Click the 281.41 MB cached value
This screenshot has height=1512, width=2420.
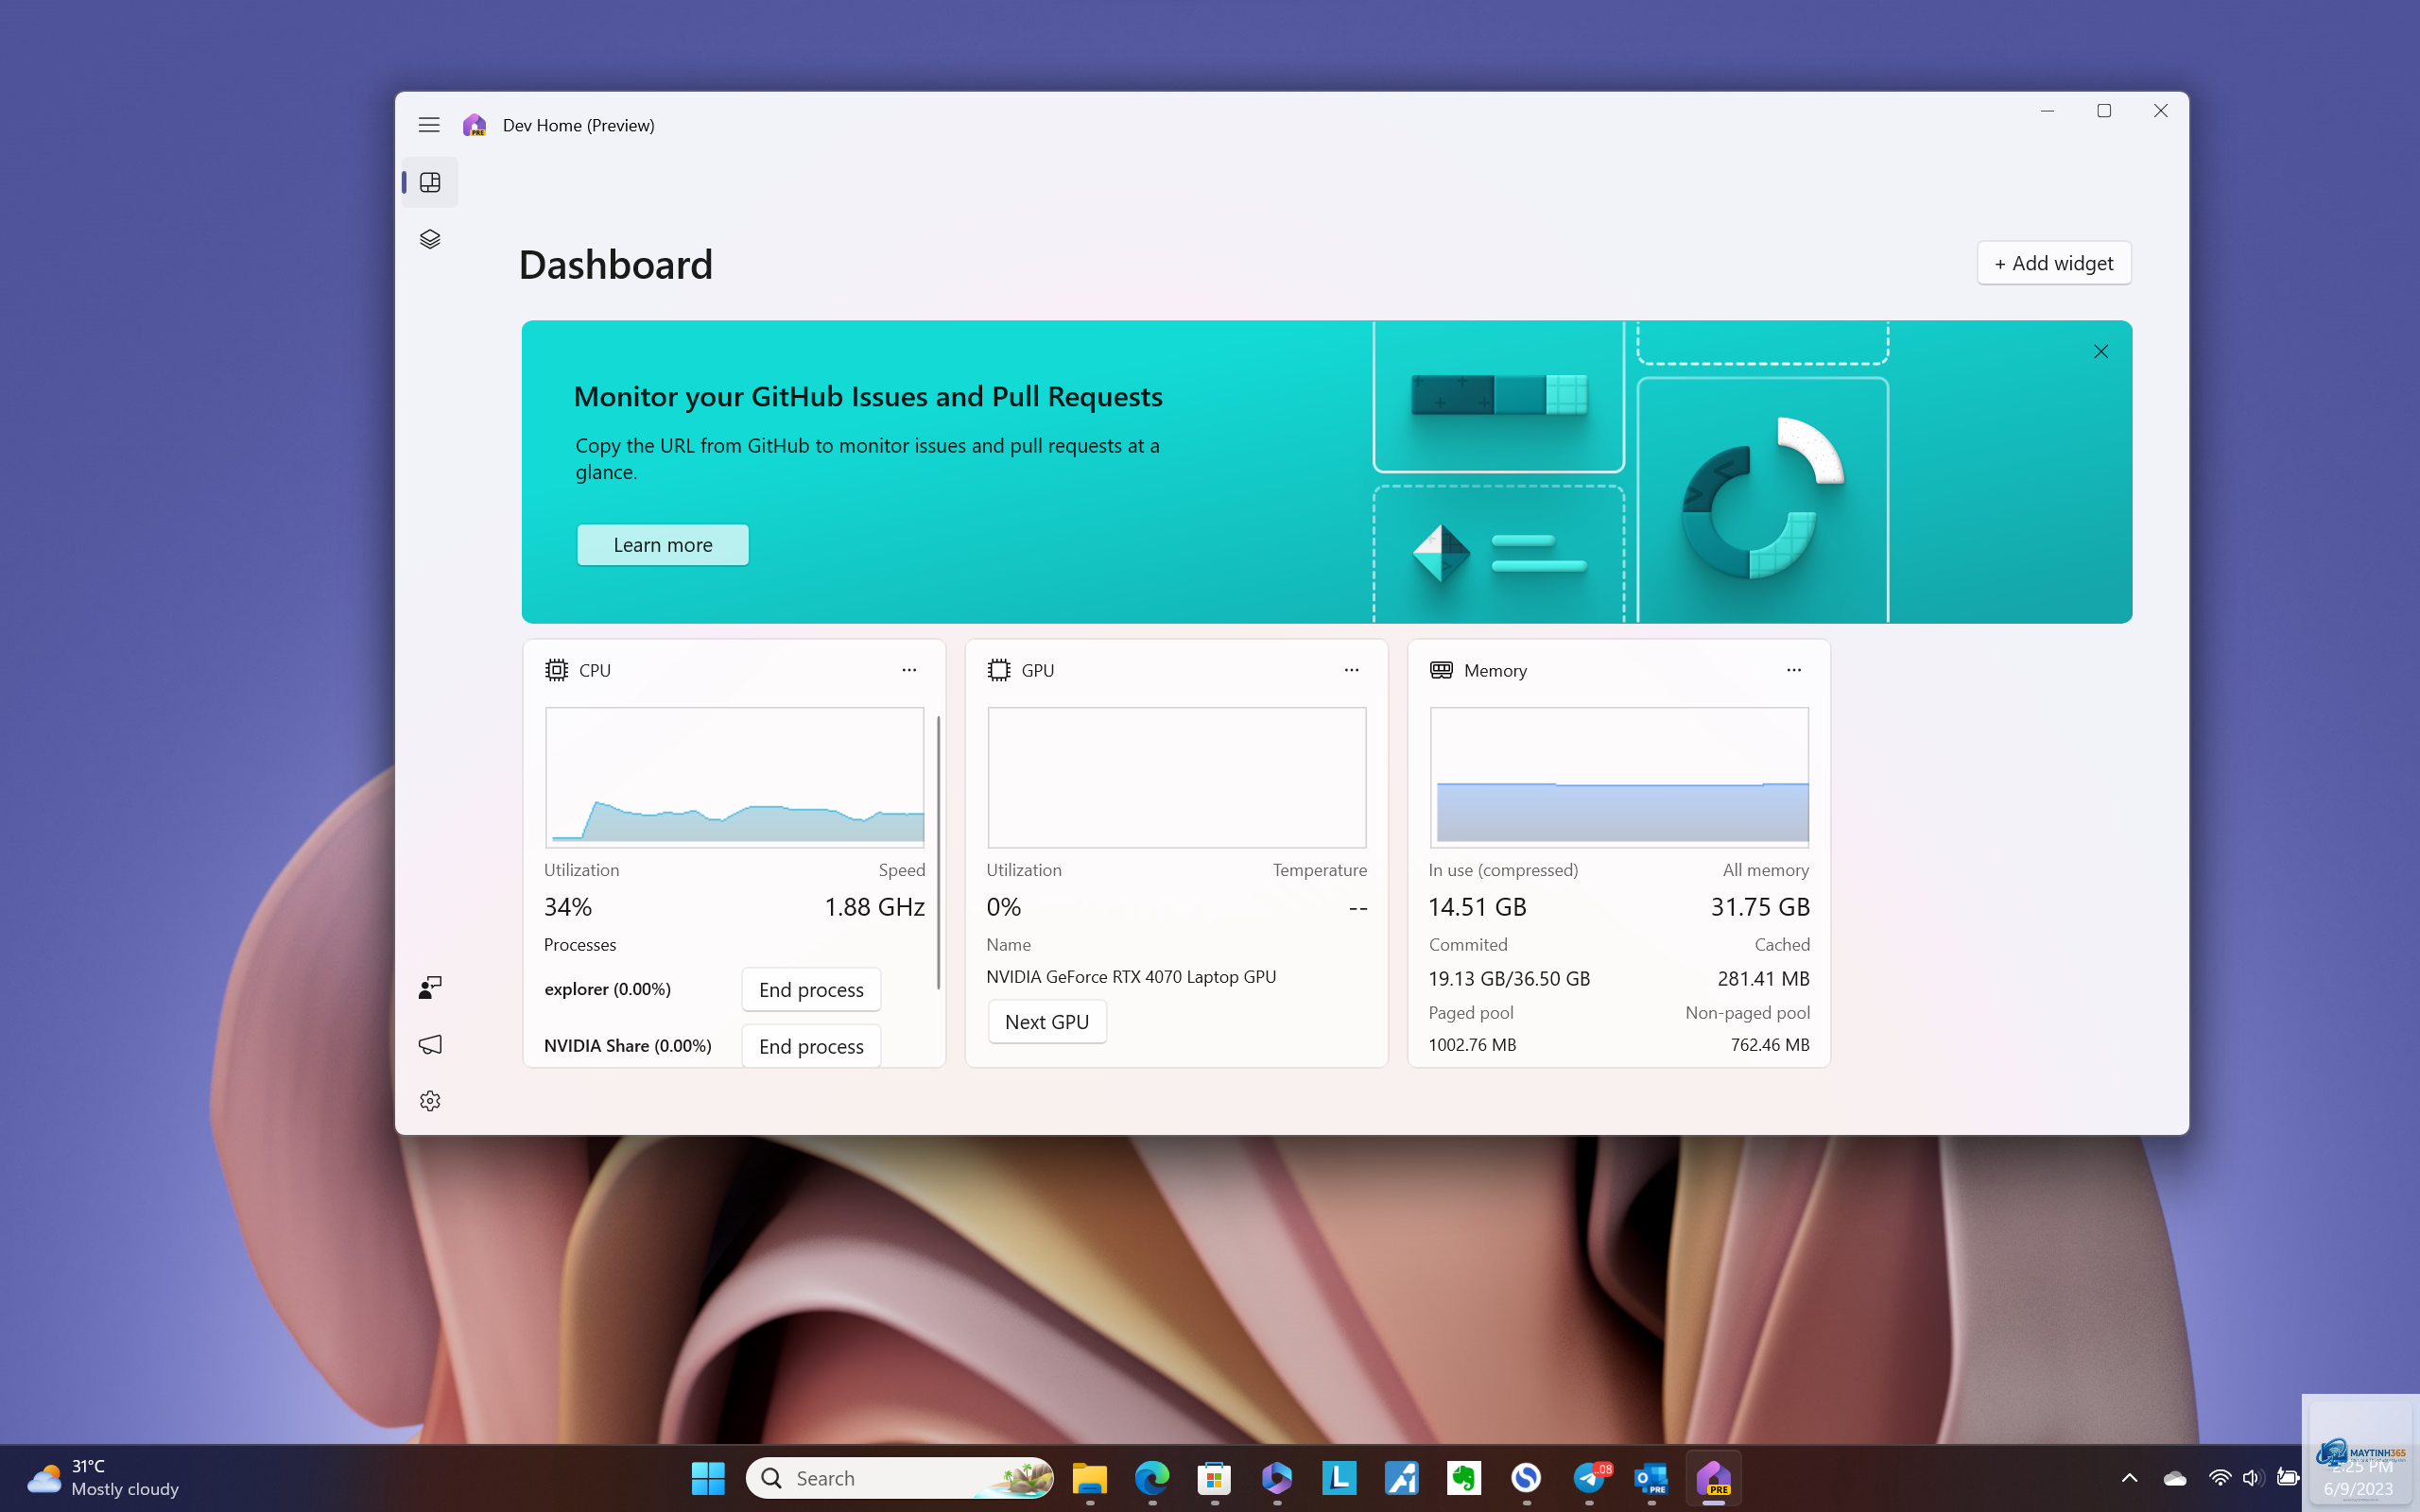(1763, 978)
